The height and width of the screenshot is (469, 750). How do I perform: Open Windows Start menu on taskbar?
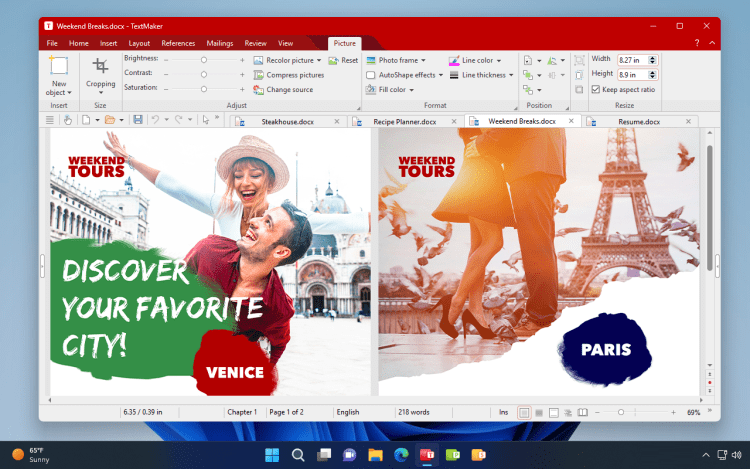click(272, 455)
